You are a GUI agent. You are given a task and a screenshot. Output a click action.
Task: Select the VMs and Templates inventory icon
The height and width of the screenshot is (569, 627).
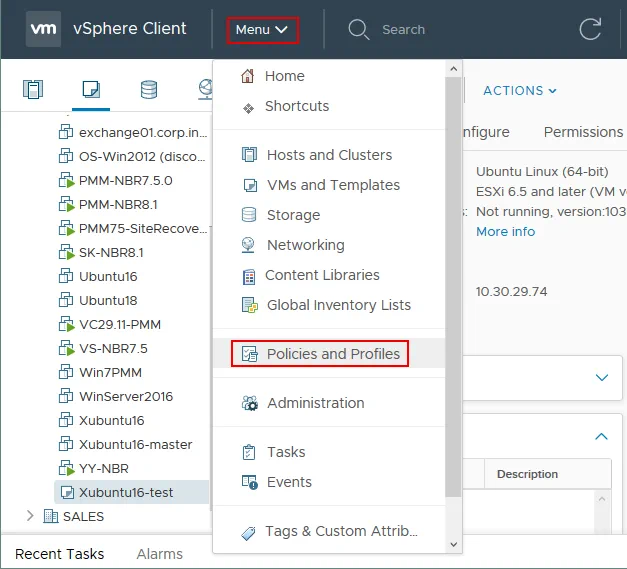pos(91,90)
